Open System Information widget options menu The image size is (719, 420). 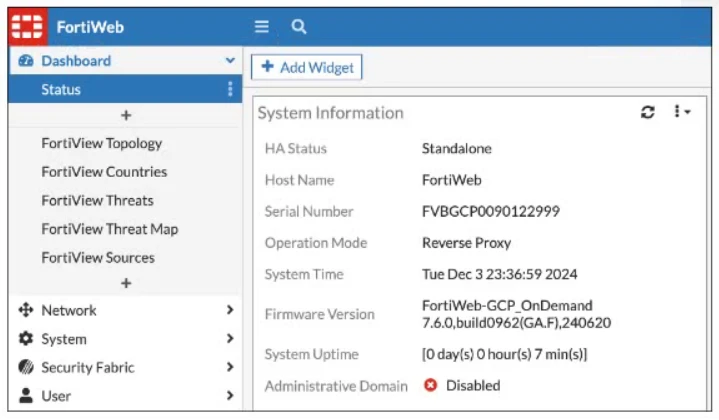tap(682, 113)
